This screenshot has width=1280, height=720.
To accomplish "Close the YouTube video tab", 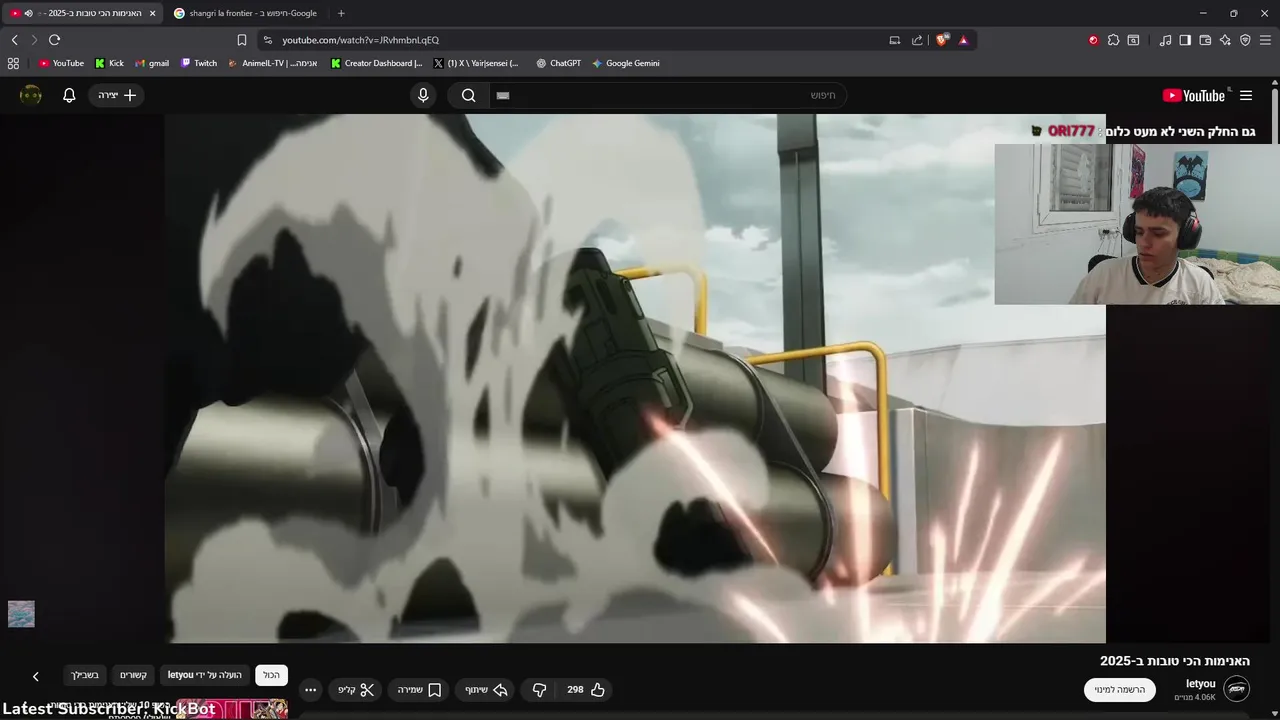I will click(153, 13).
